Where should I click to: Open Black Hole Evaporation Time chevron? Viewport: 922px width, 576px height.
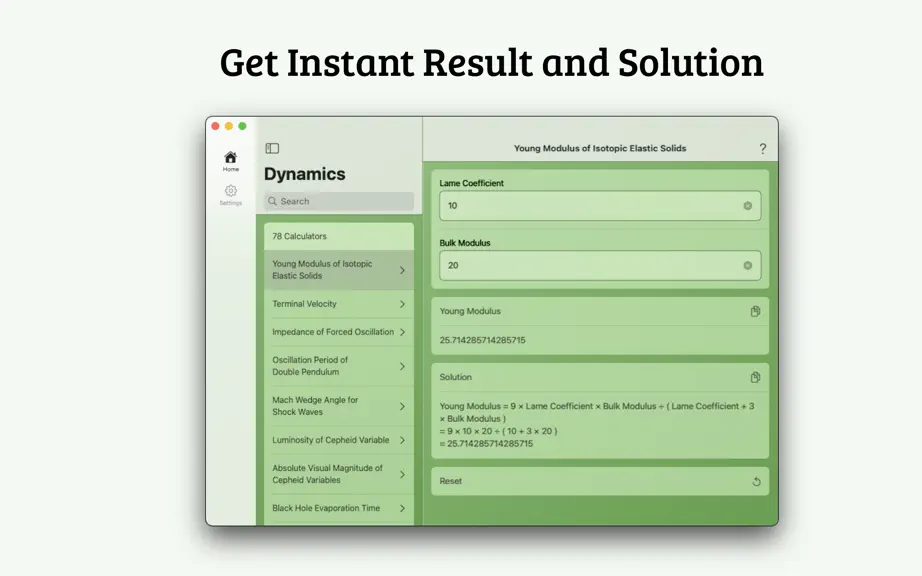click(402, 508)
